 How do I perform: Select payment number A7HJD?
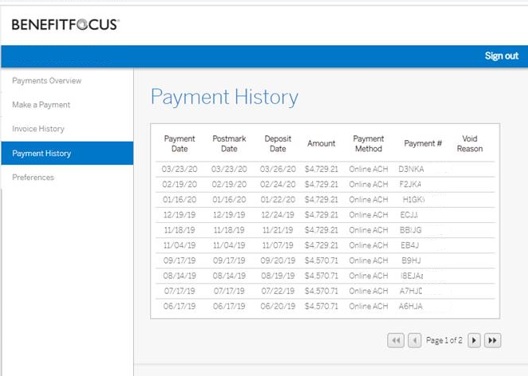pyautogui.click(x=411, y=291)
